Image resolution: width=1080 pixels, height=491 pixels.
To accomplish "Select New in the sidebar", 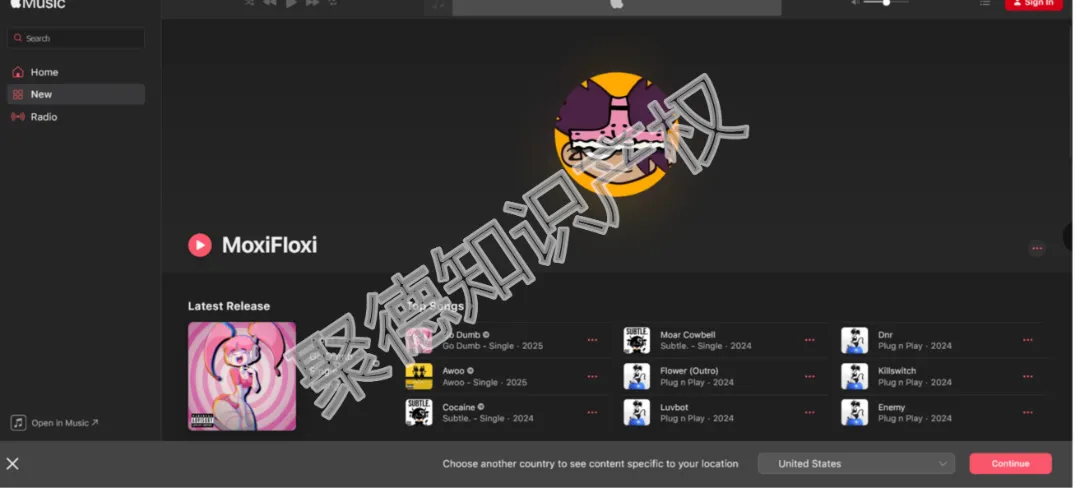I will click(76, 94).
